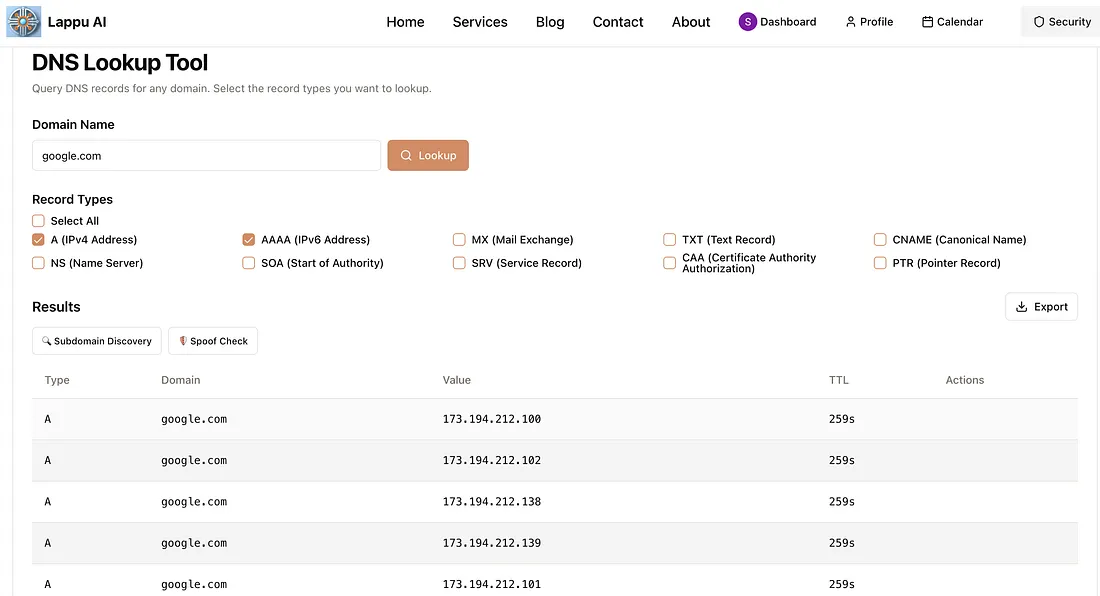Open the Contact menu item
The width and height of the screenshot is (1100, 596).
(617, 22)
